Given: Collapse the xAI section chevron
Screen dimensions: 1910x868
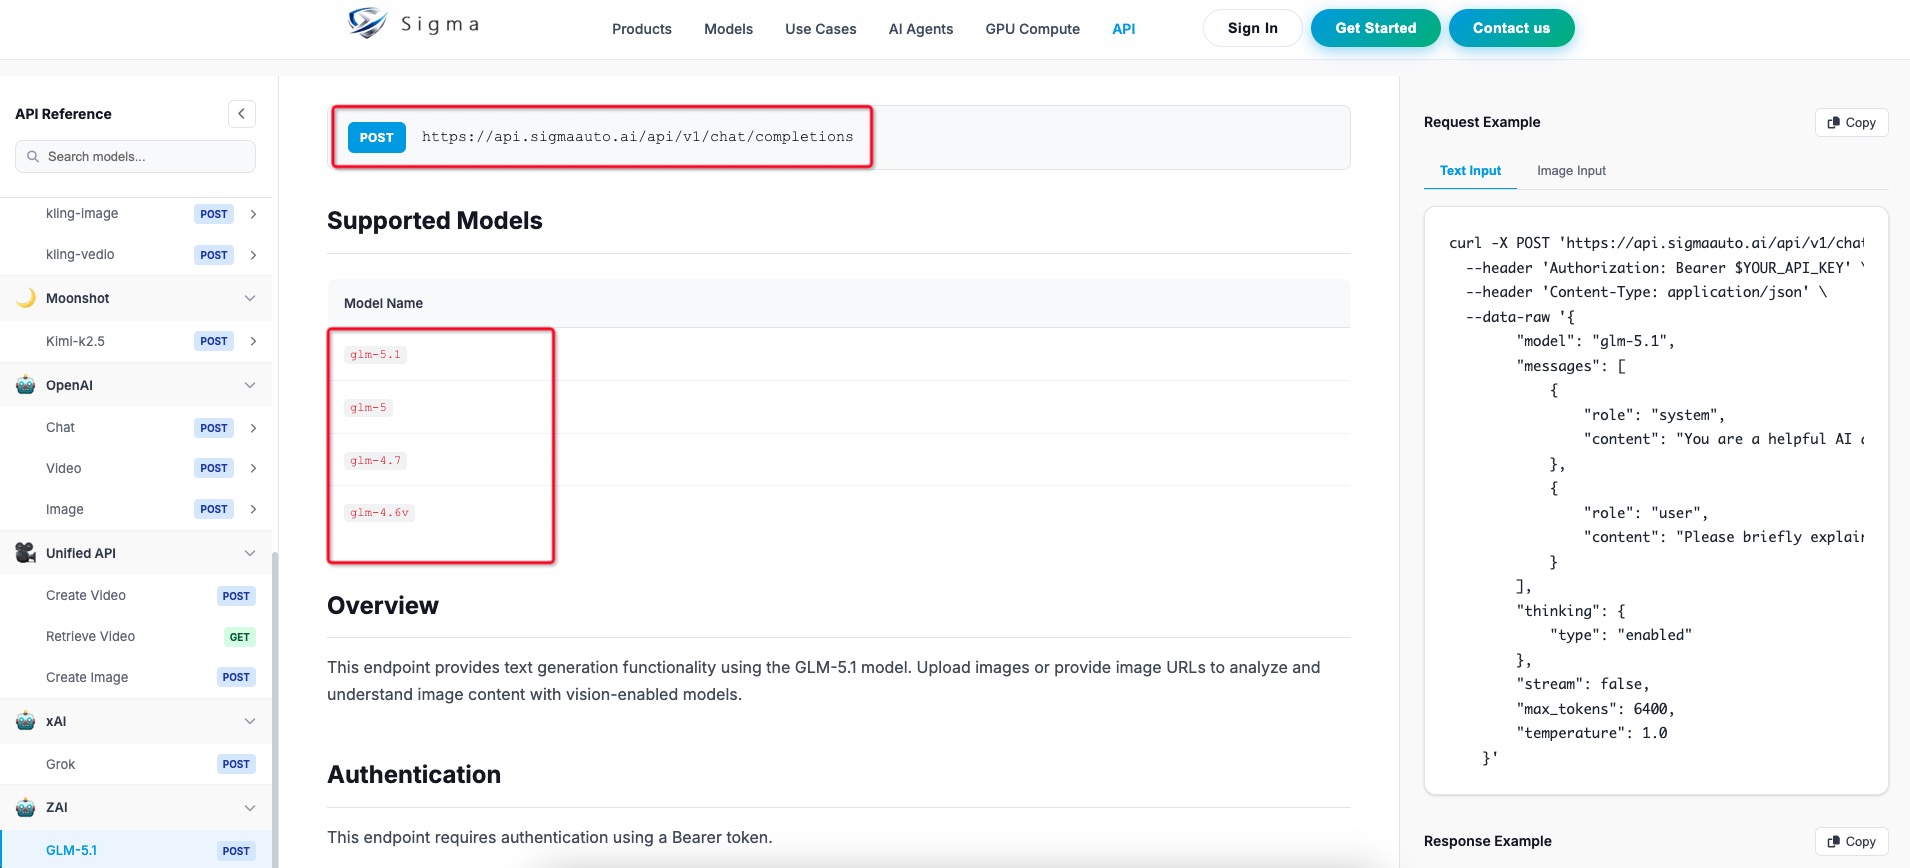Looking at the screenshot, I should click(x=250, y=721).
